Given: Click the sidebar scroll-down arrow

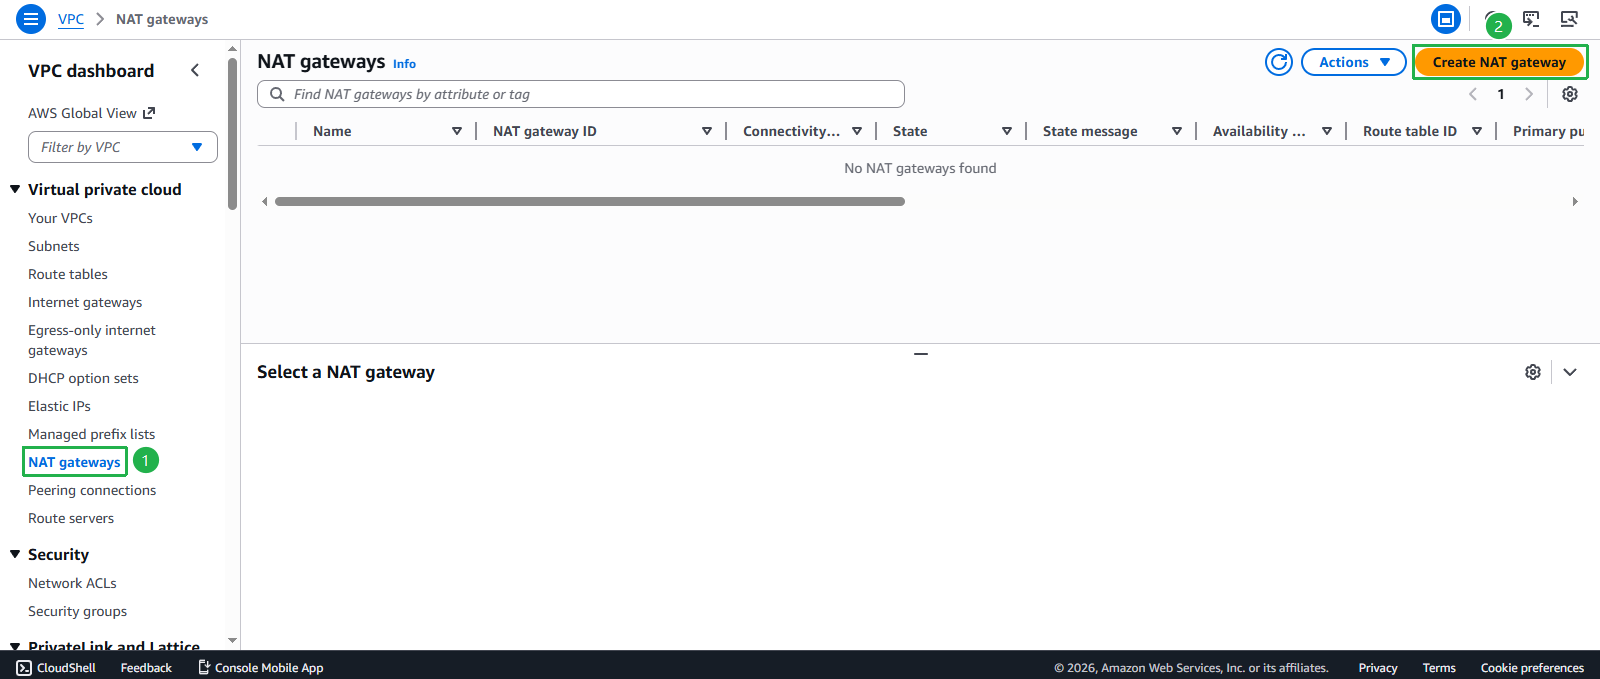Looking at the screenshot, I should tap(233, 640).
